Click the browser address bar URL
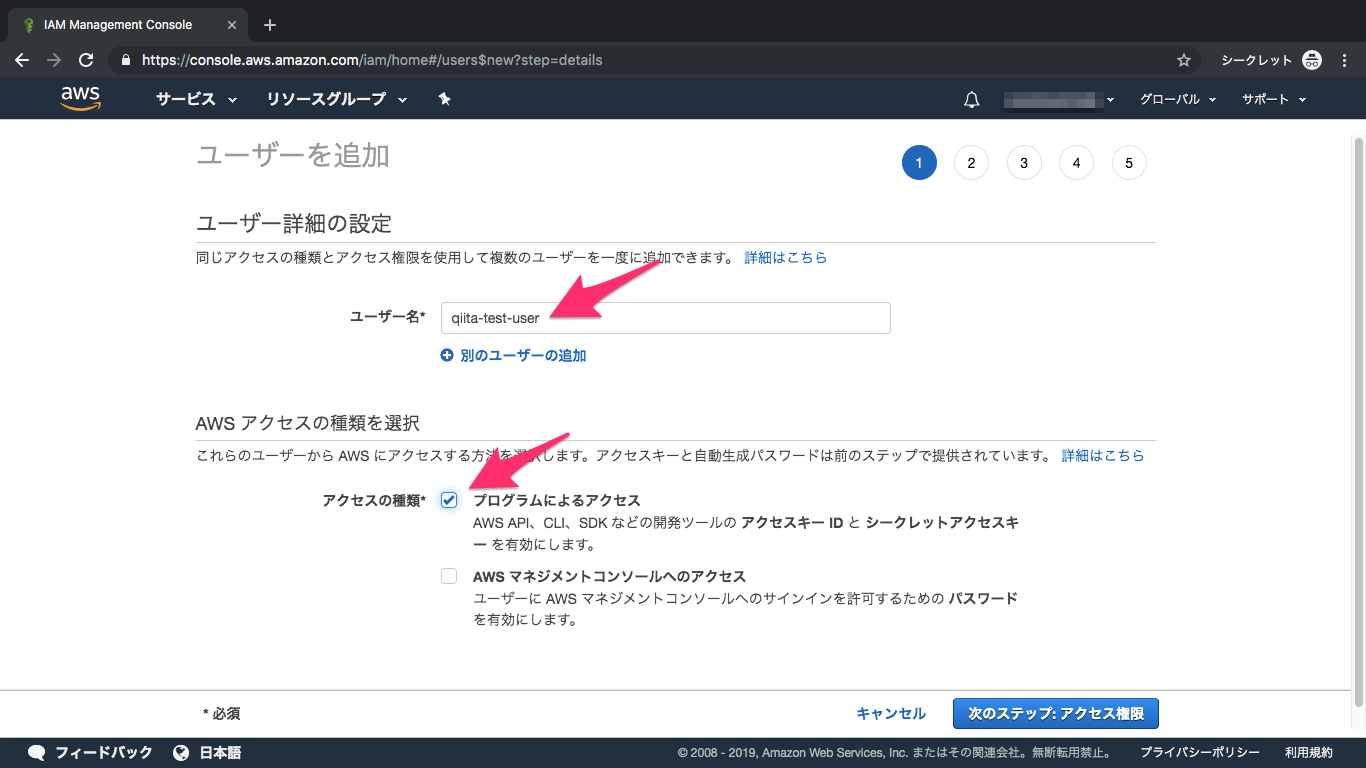 pos(372,60)
